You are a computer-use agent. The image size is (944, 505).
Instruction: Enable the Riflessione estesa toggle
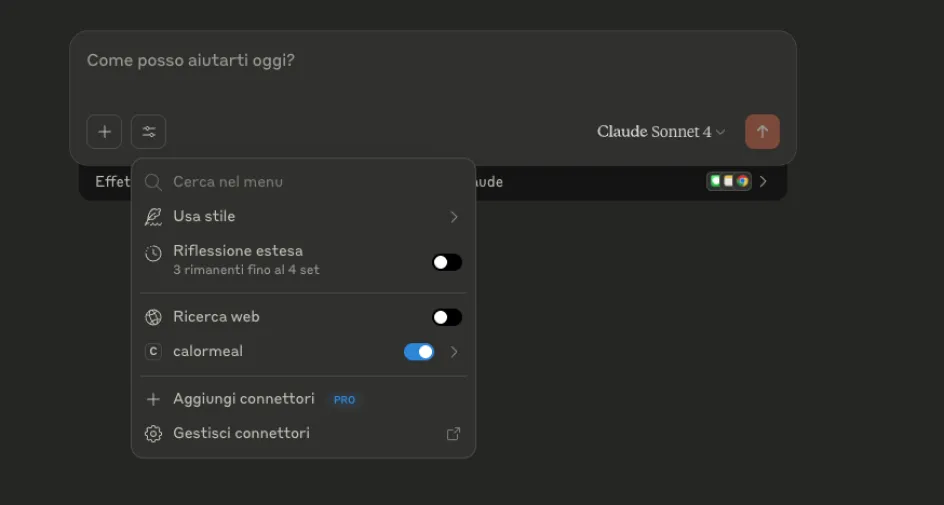pyautogui.click(x=446, y=262)
